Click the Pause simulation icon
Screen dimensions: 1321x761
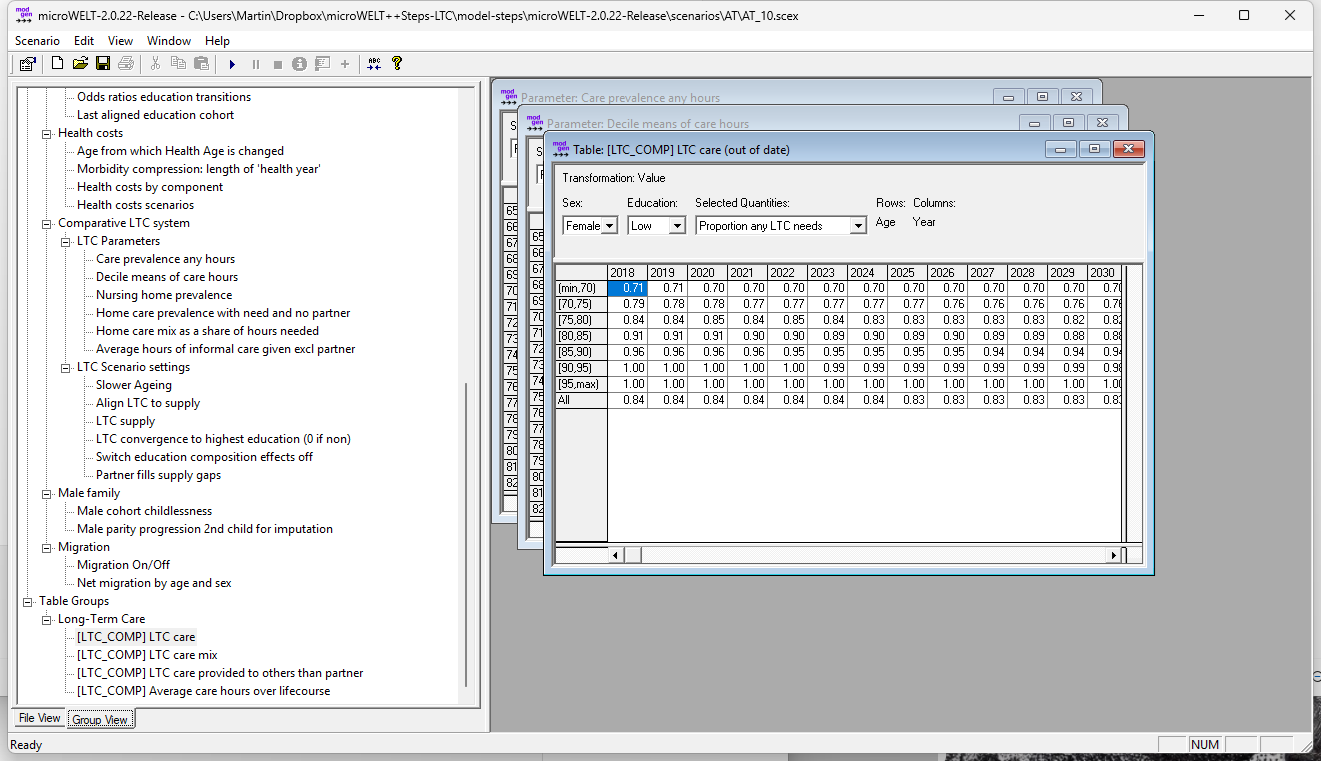(x=255, y=64)
